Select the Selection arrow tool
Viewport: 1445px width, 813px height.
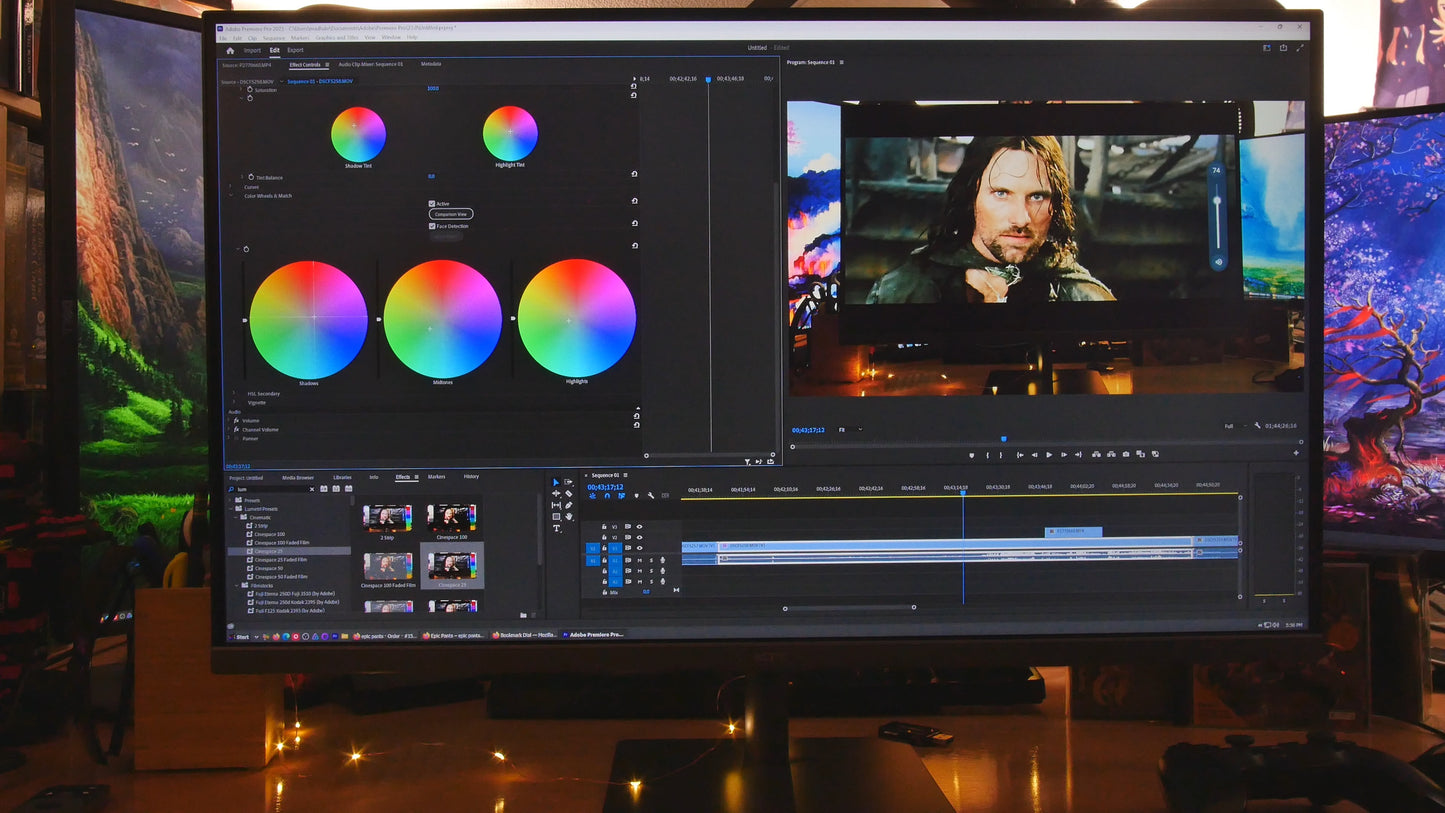(x=556, y=482)
